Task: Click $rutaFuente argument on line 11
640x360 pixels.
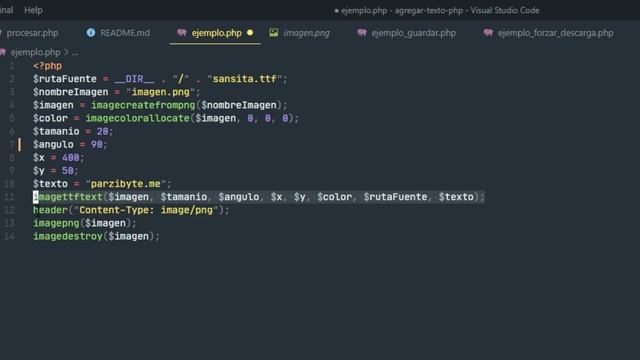Action: (395, 197)
